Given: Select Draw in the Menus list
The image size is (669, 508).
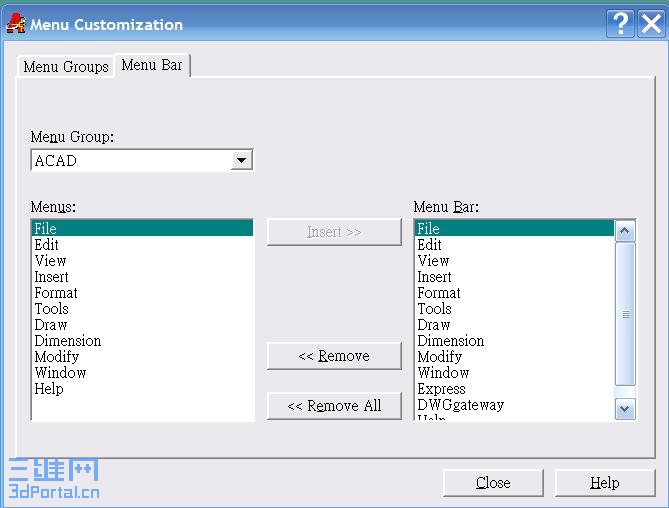Looking at the screenshot, I should coord(143,325).
